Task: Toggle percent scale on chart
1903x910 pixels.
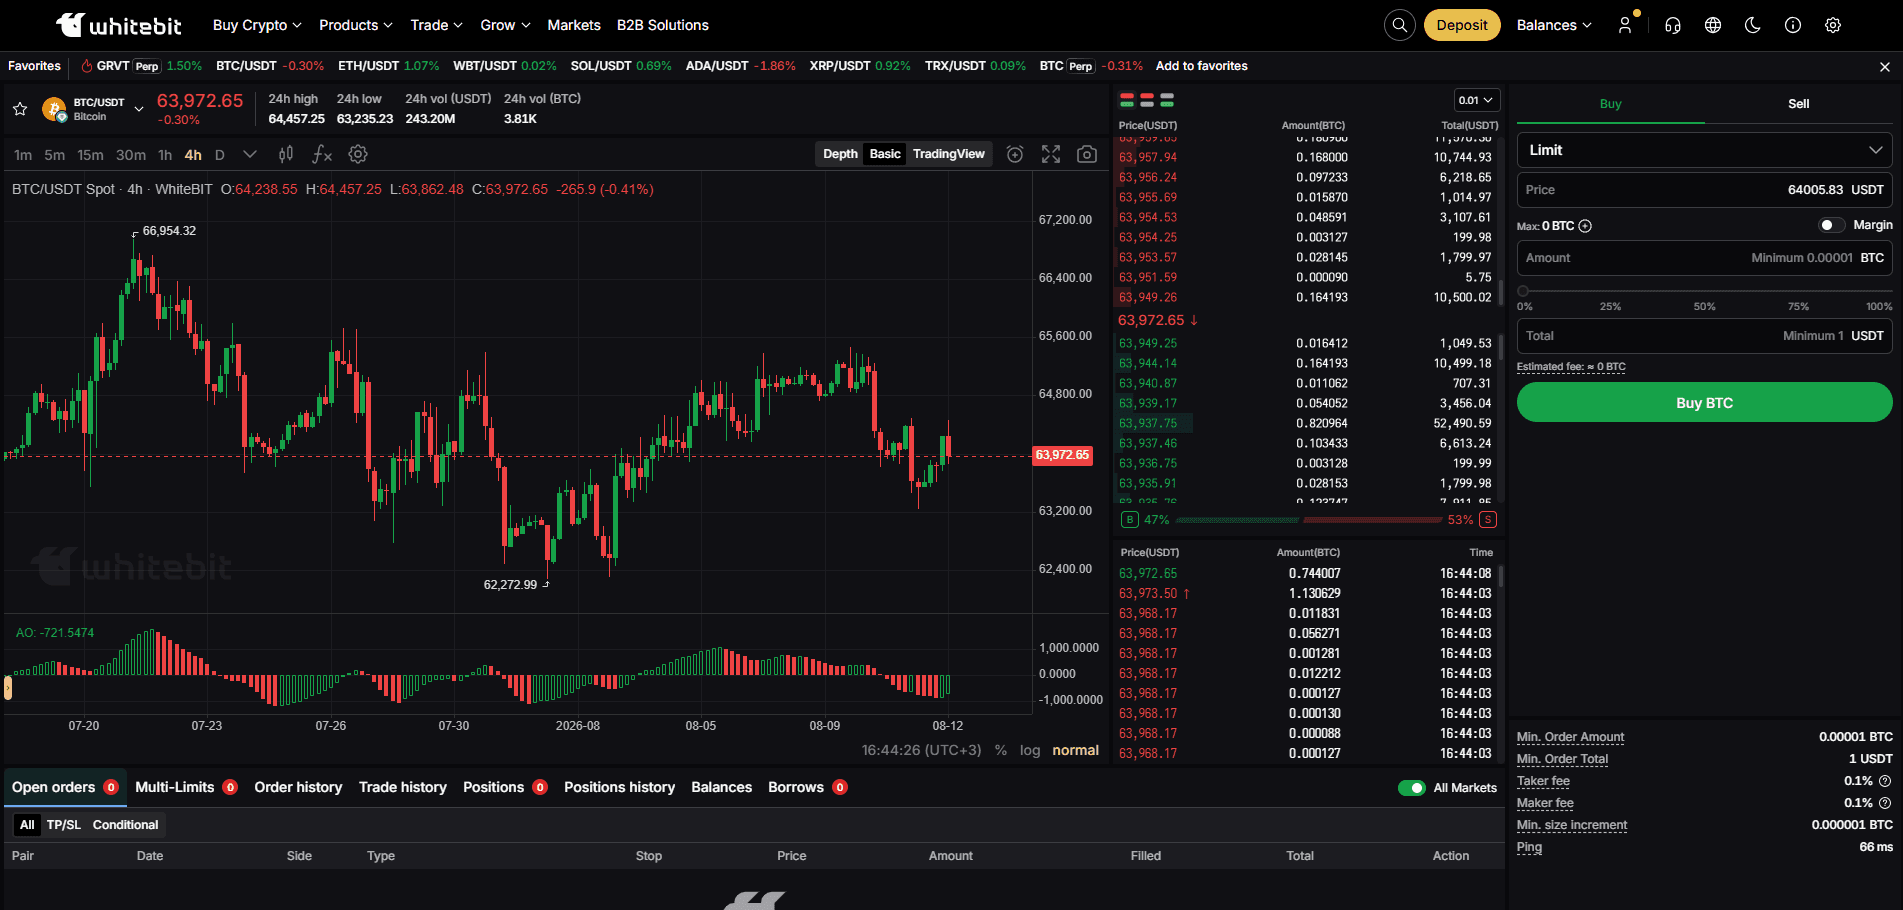Action: coord(1001,750)
